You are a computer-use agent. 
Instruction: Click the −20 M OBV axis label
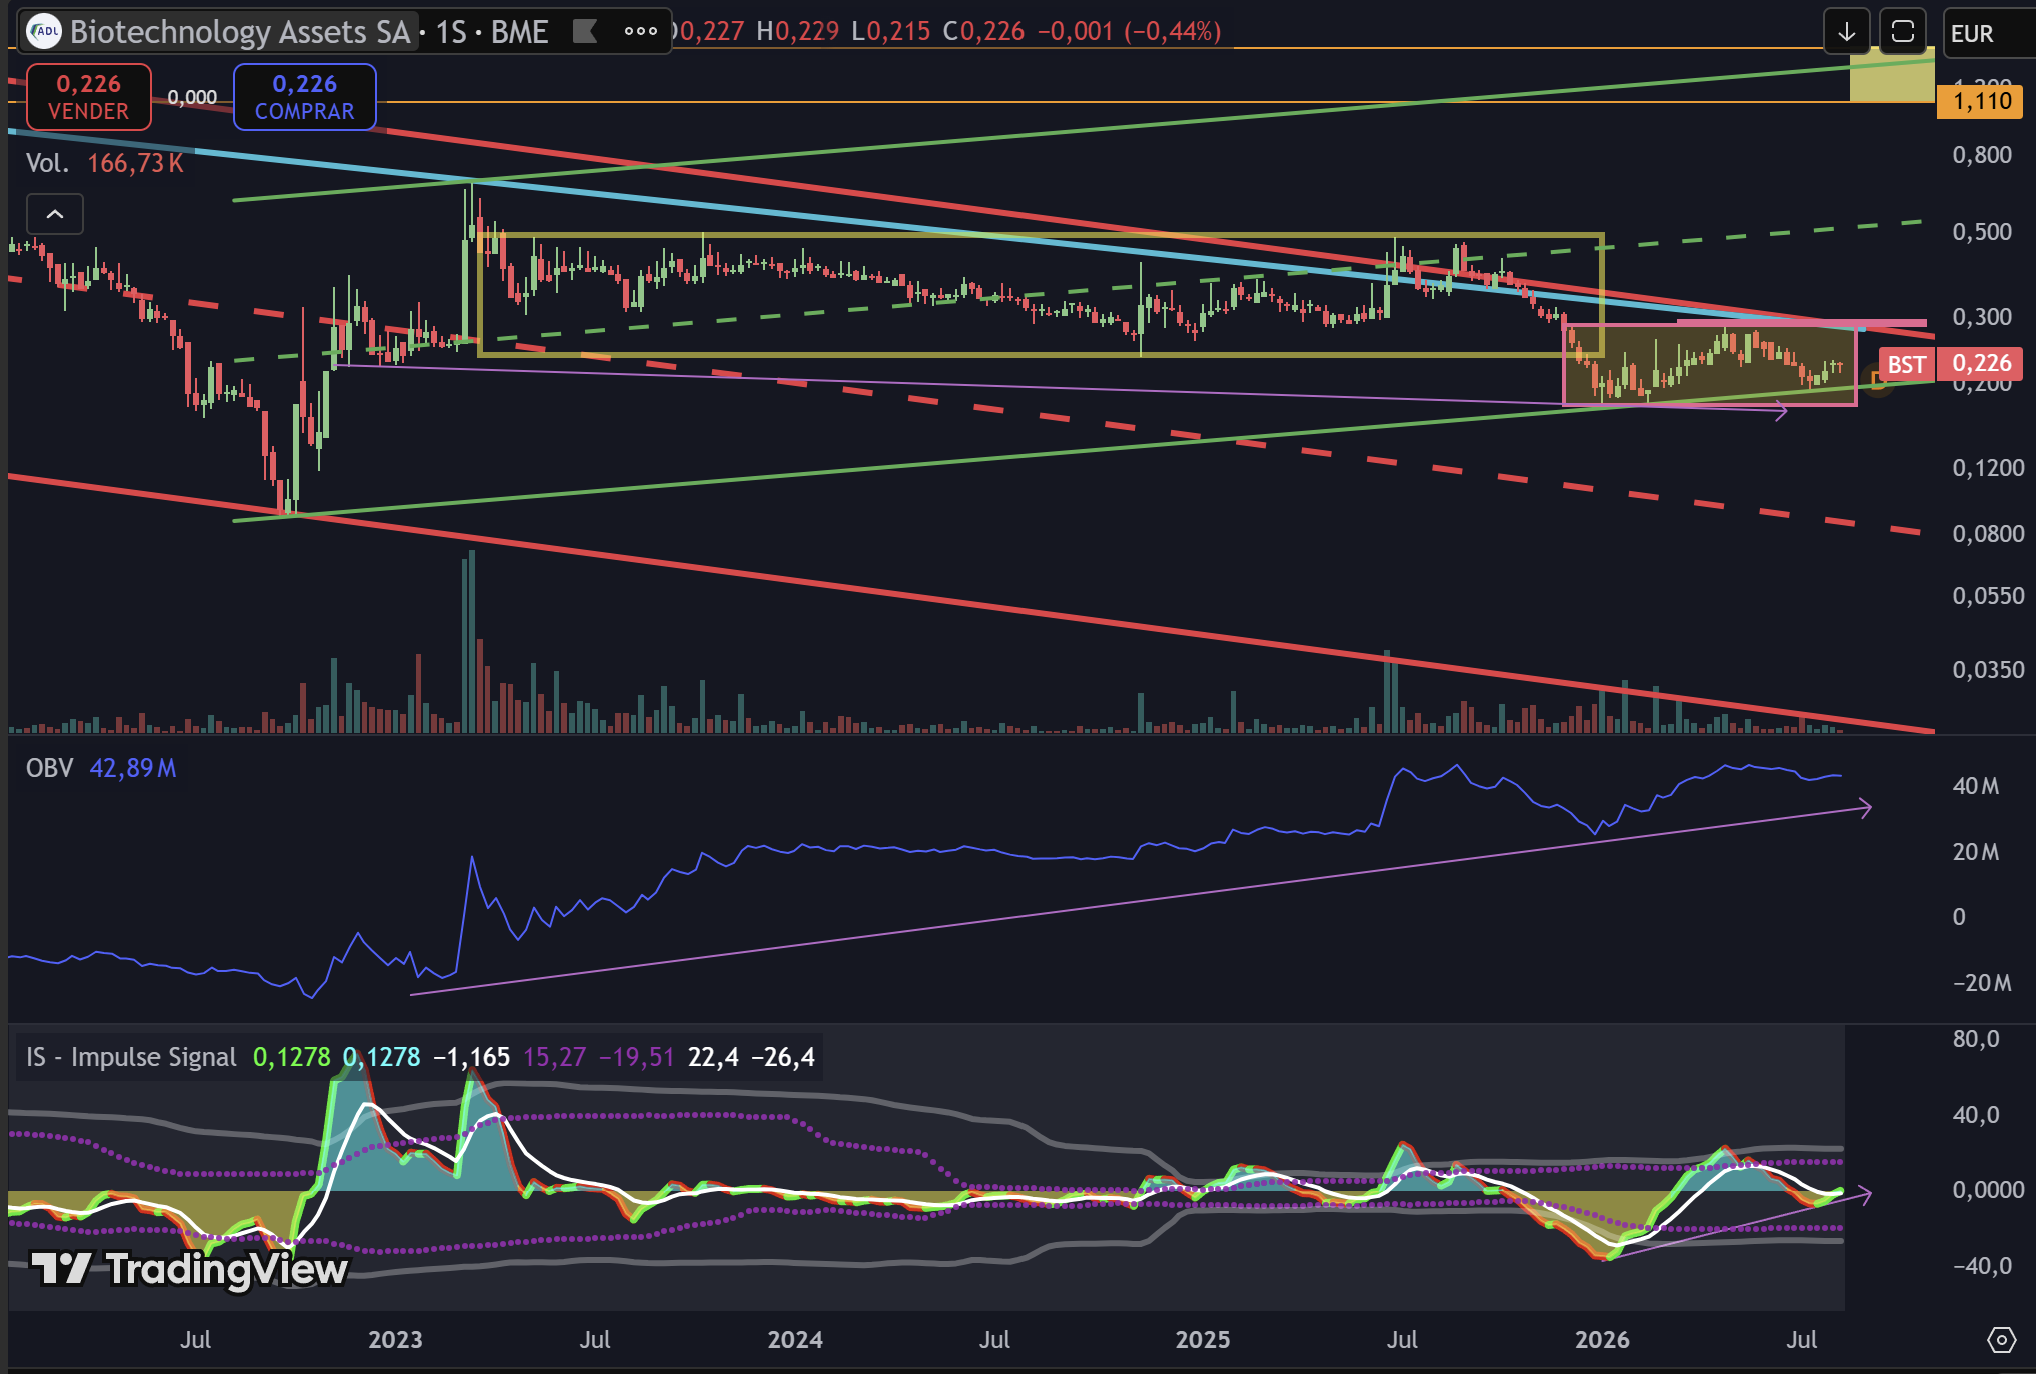(1982, 983)
